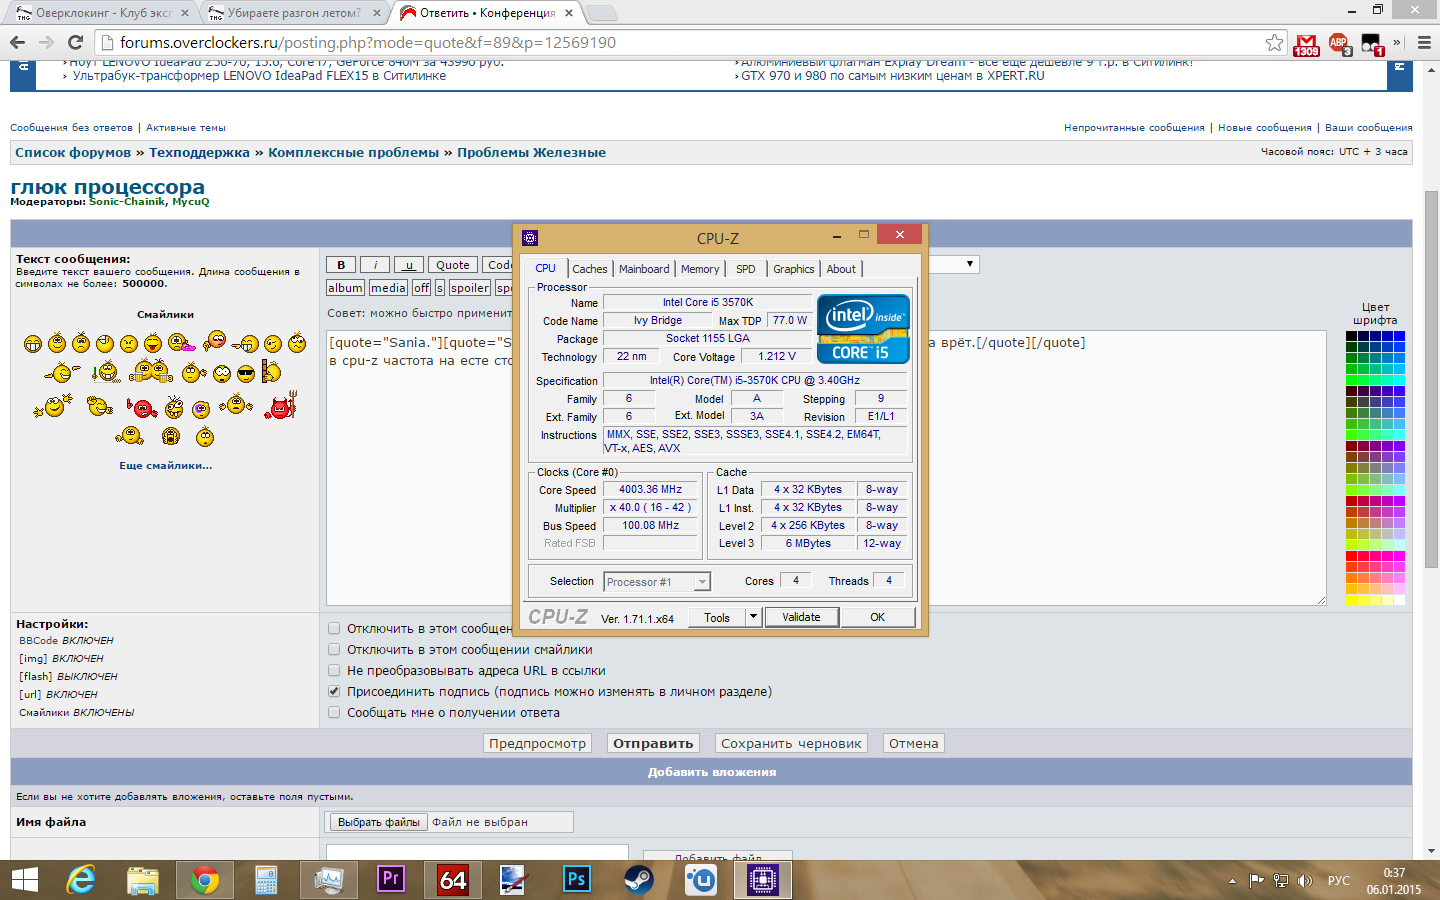Switch to the Mainboard tab in CPU-Z
Viewport: 1440px width, 900px height.
644,269
